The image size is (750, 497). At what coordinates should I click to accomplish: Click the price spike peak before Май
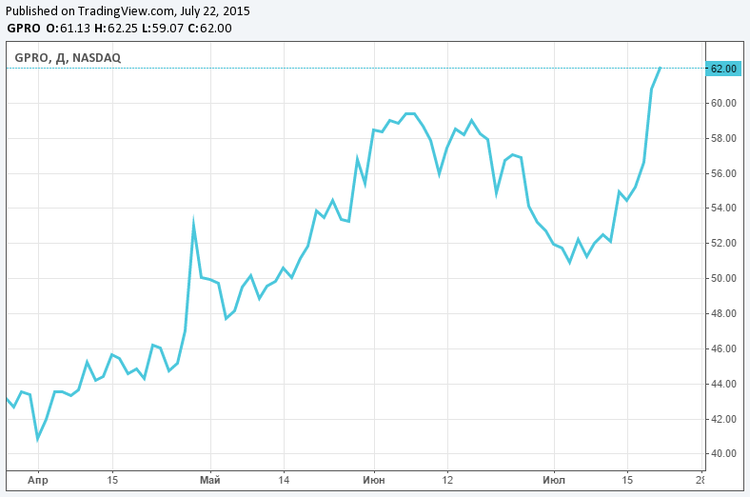[193, 224]
